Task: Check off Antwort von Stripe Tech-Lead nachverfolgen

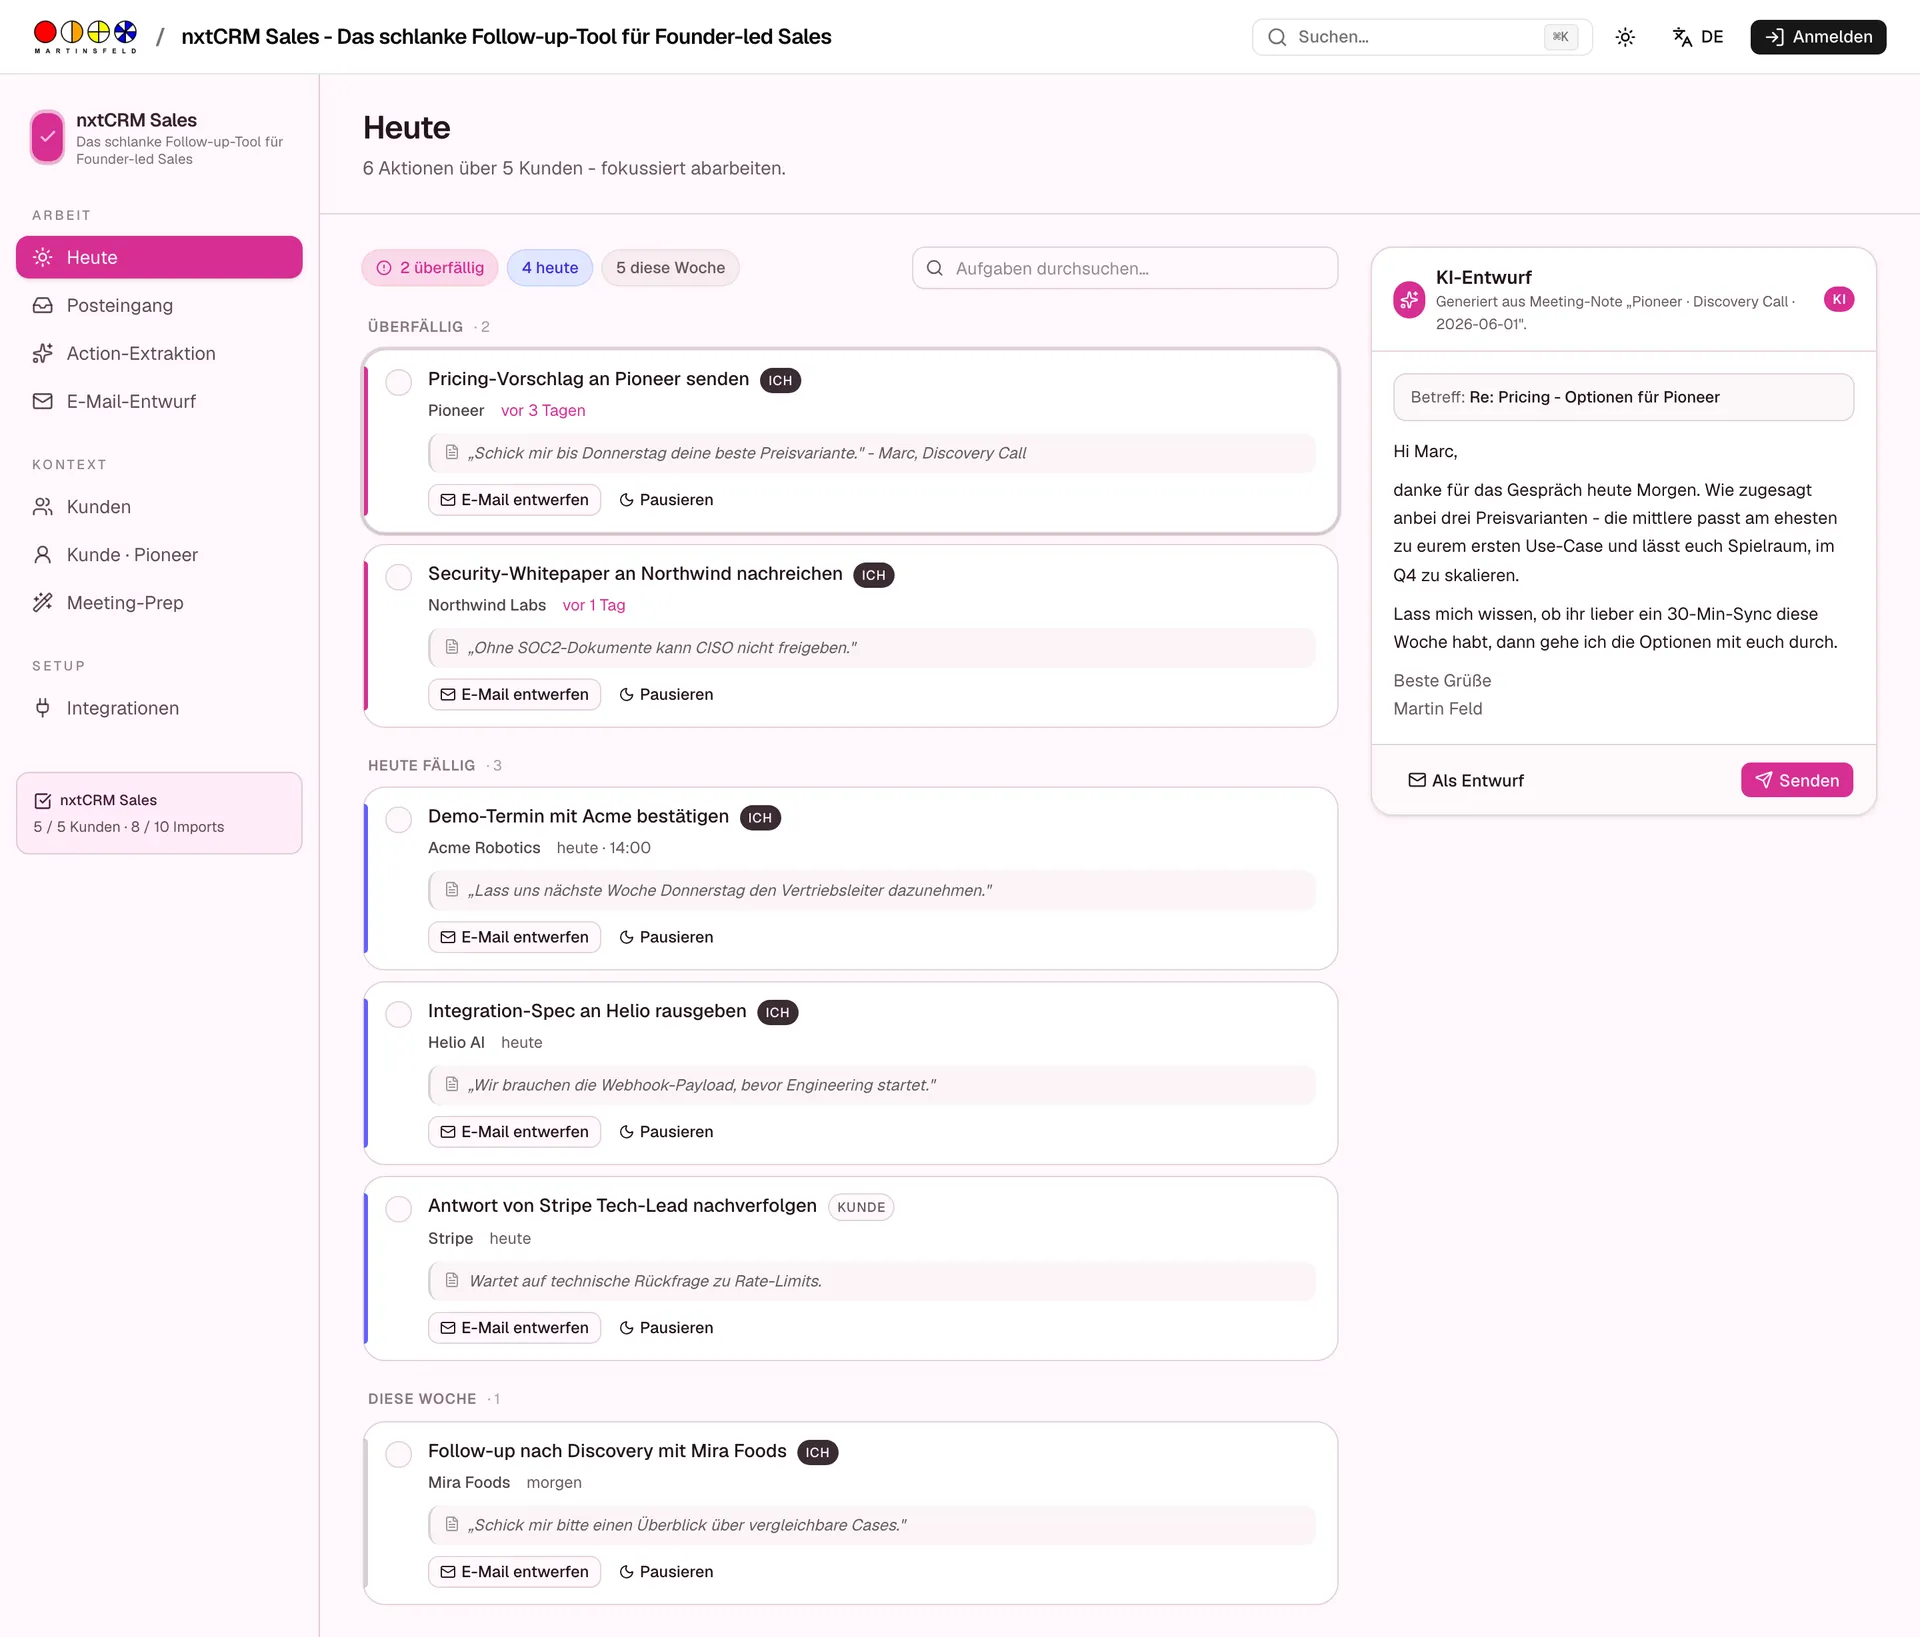Action: pos(399,1209)
